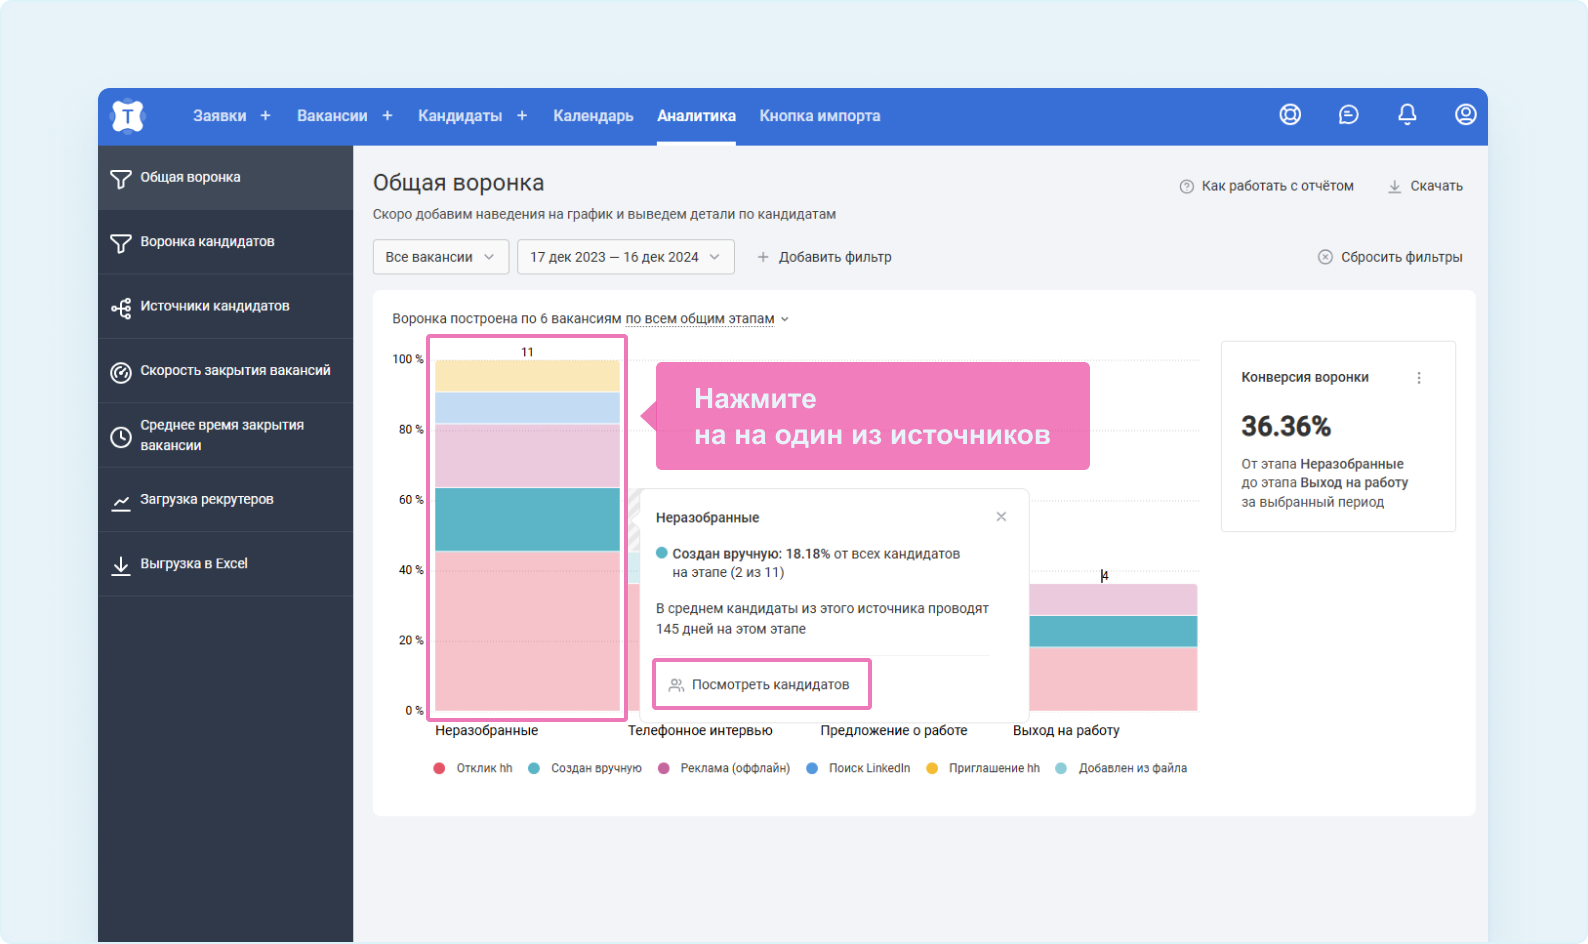Click download icon beside Выгрузка в Excel
1588x944 pixels.
[121, 566]
